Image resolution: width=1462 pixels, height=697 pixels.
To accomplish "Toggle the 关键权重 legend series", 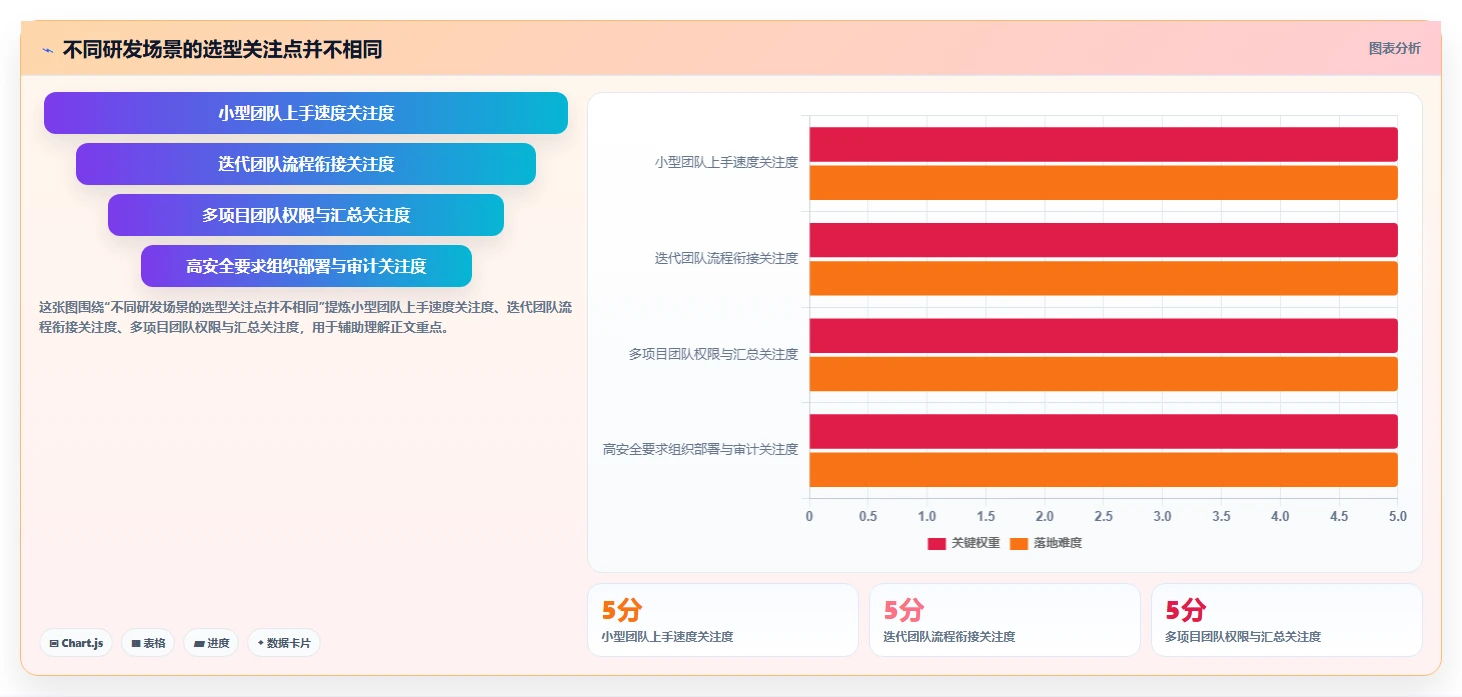I will pos(963,543).
